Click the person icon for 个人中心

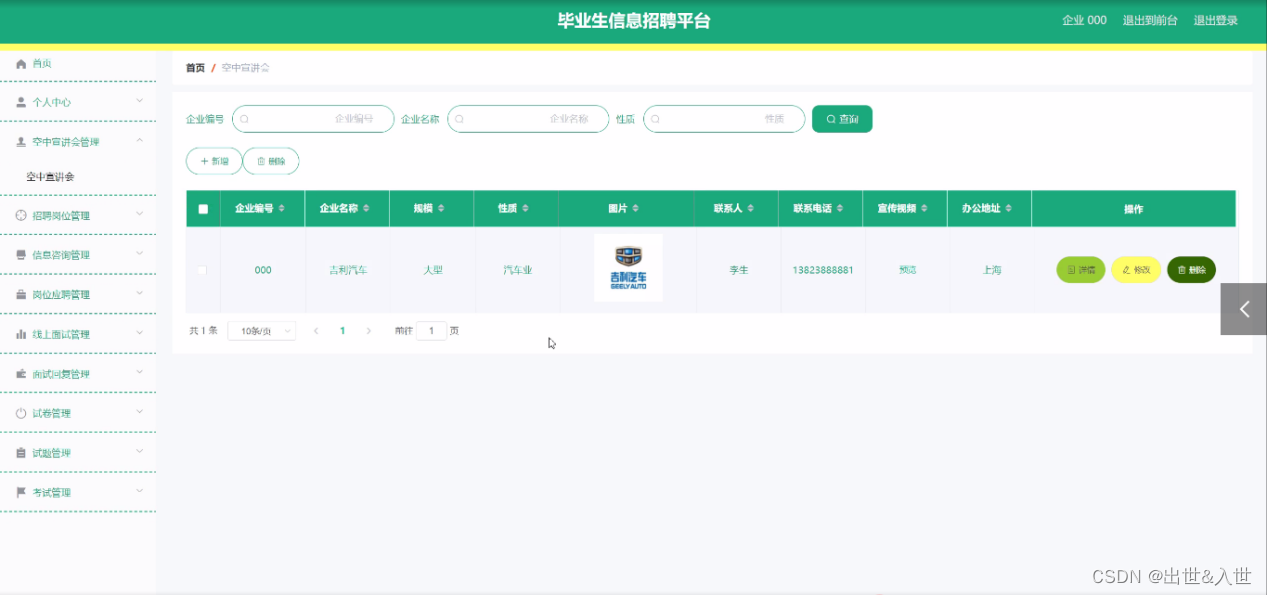click(x=21, y=102)
